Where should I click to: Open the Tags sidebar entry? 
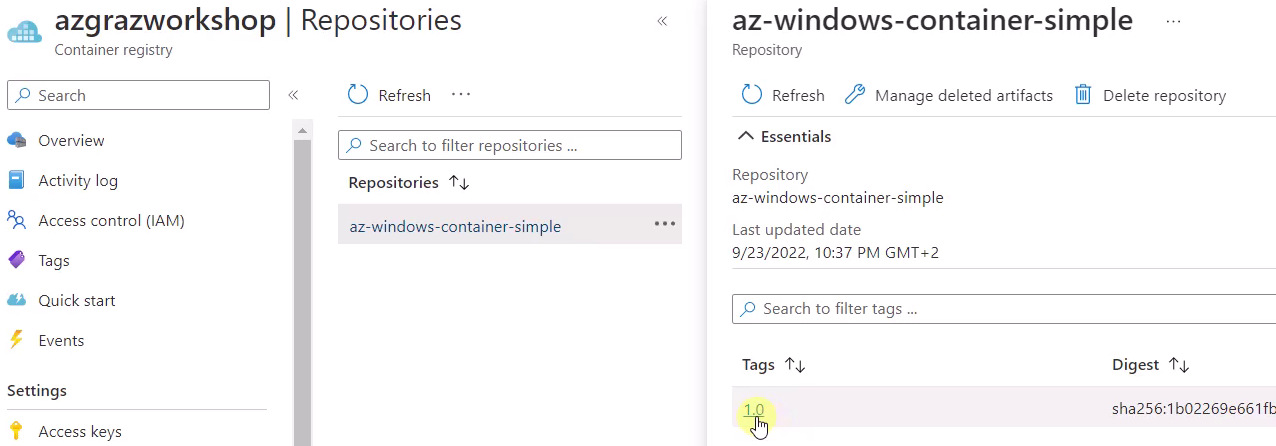tap(54, 261)
